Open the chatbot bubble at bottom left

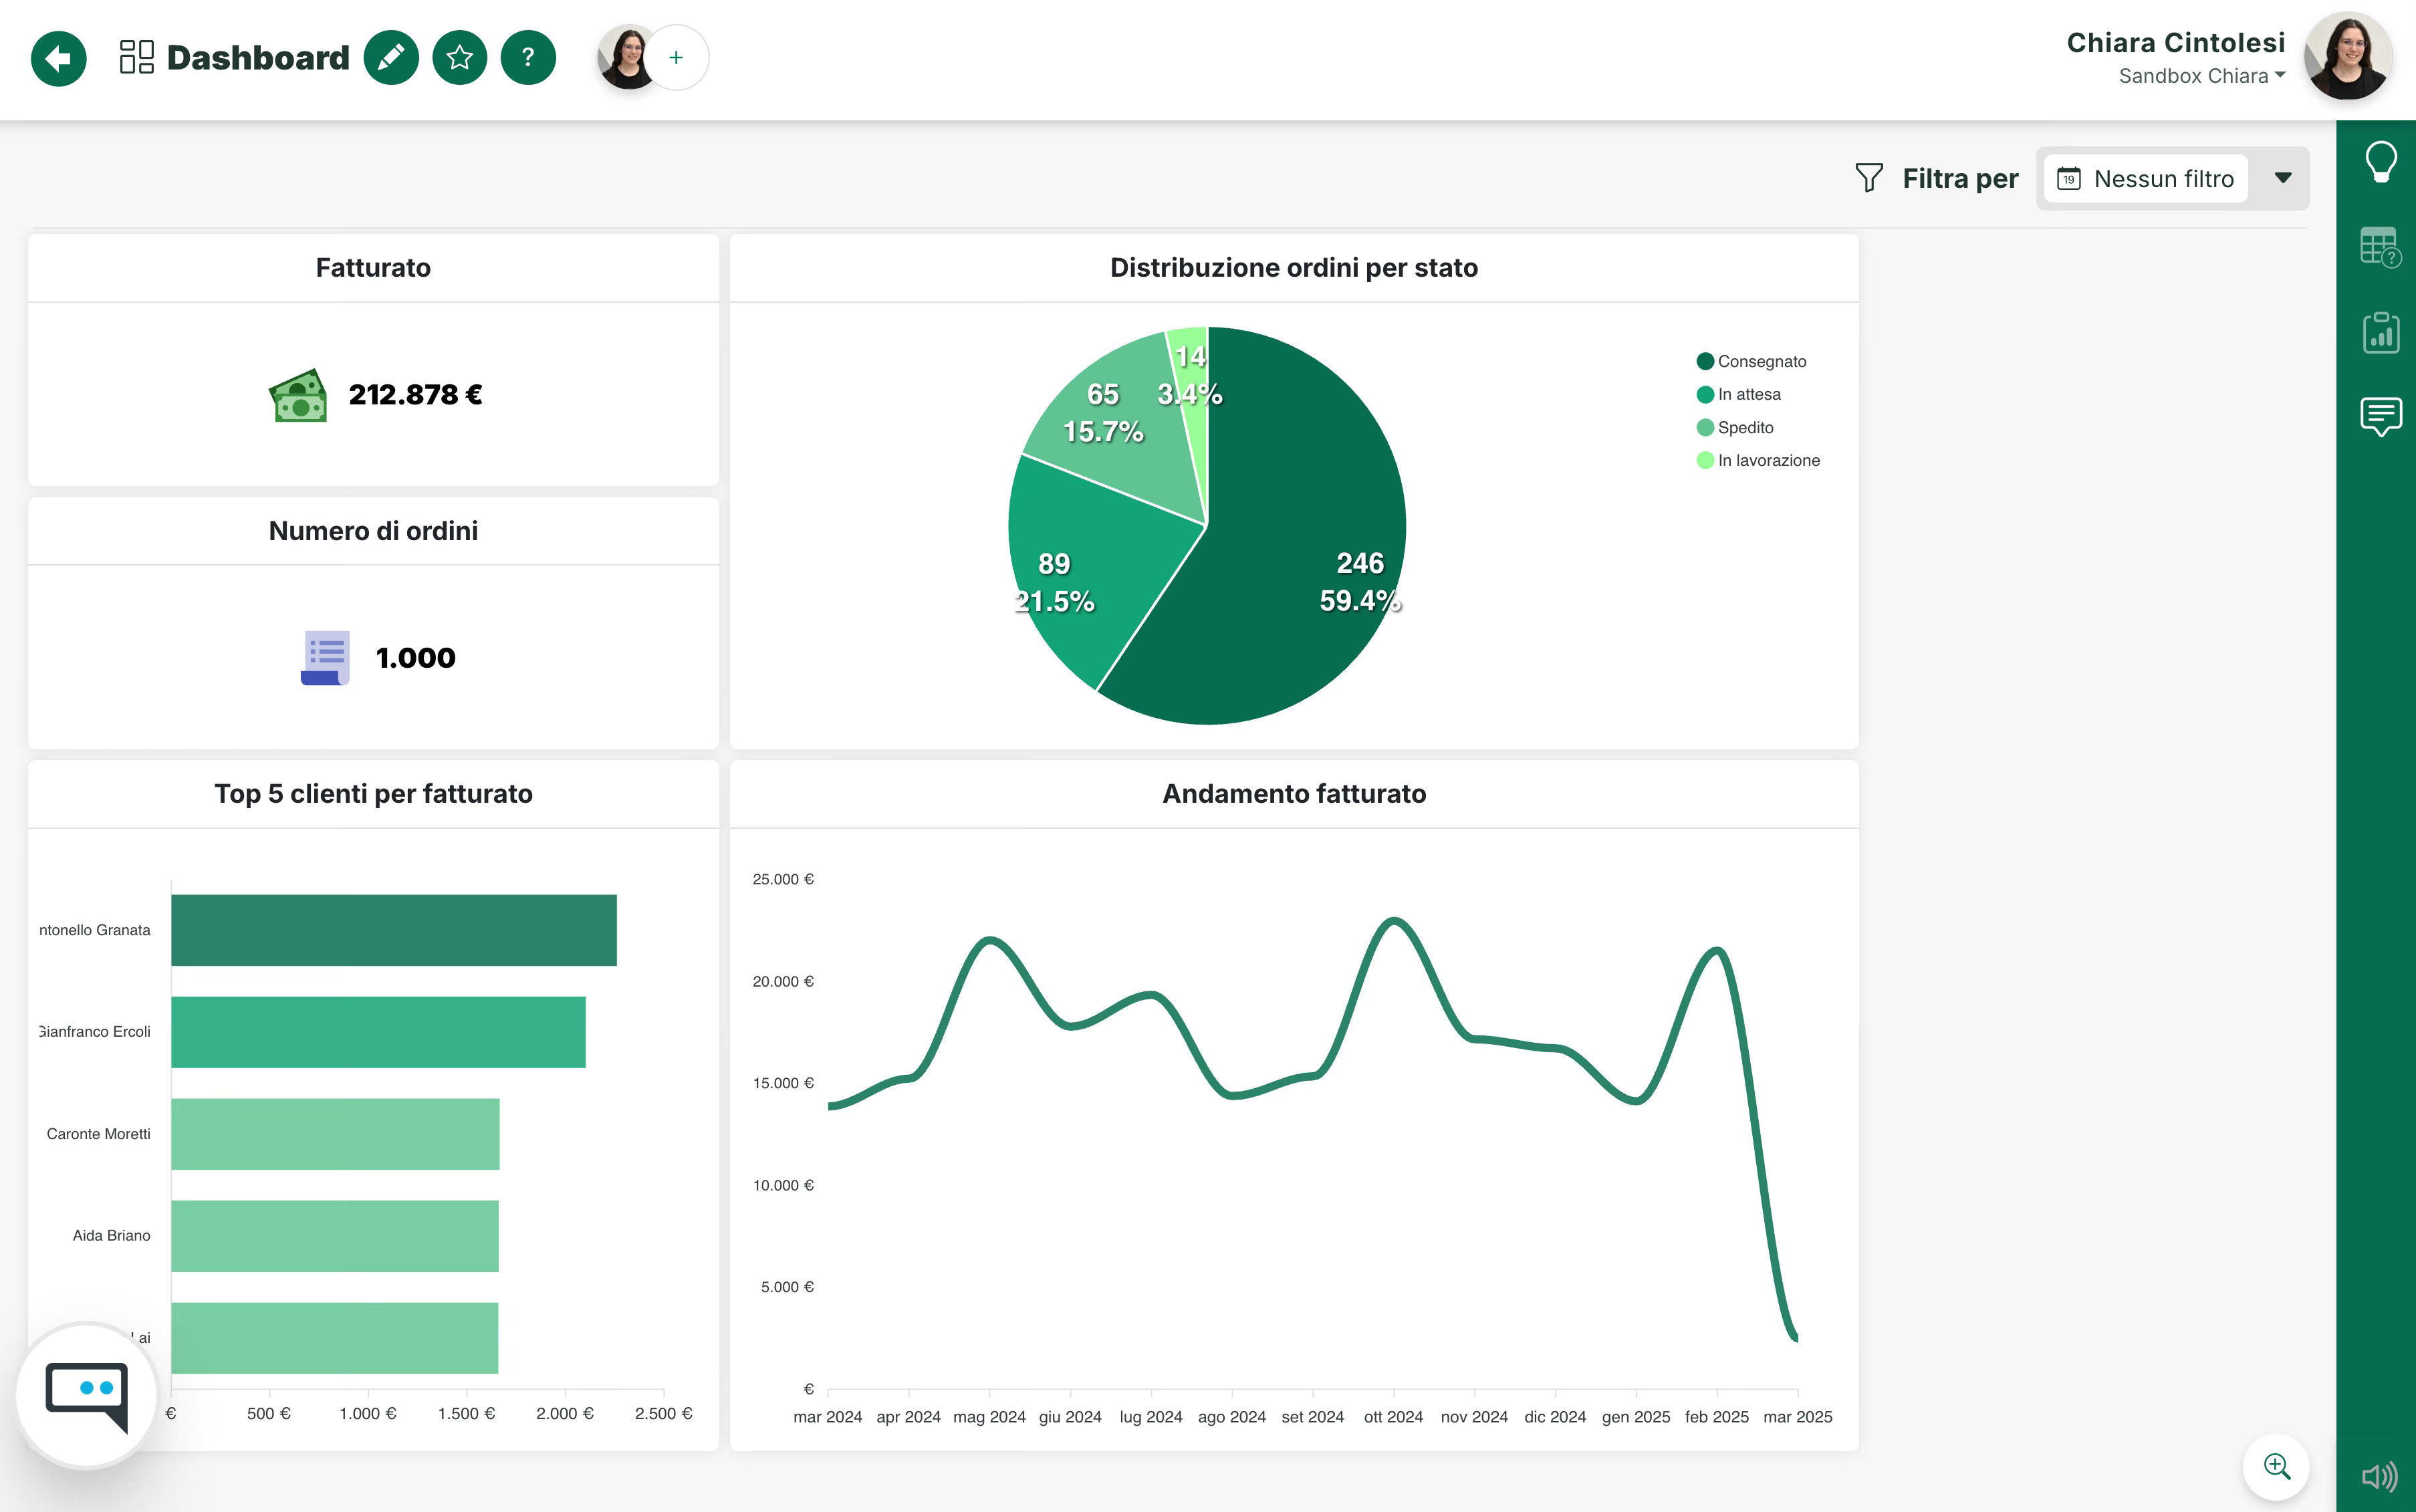pos(87,1395)
